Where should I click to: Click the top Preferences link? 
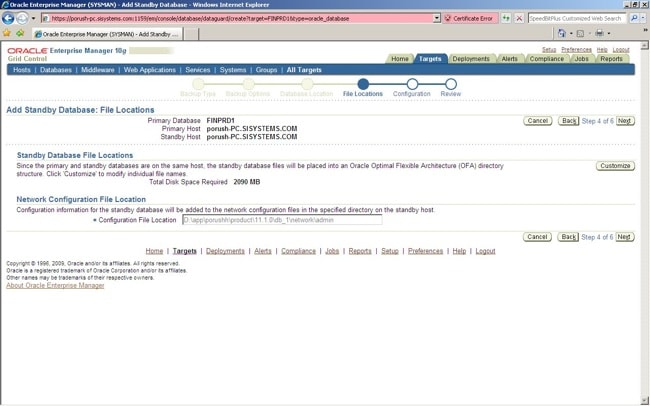pyautogui.click(x=576, y=50)
